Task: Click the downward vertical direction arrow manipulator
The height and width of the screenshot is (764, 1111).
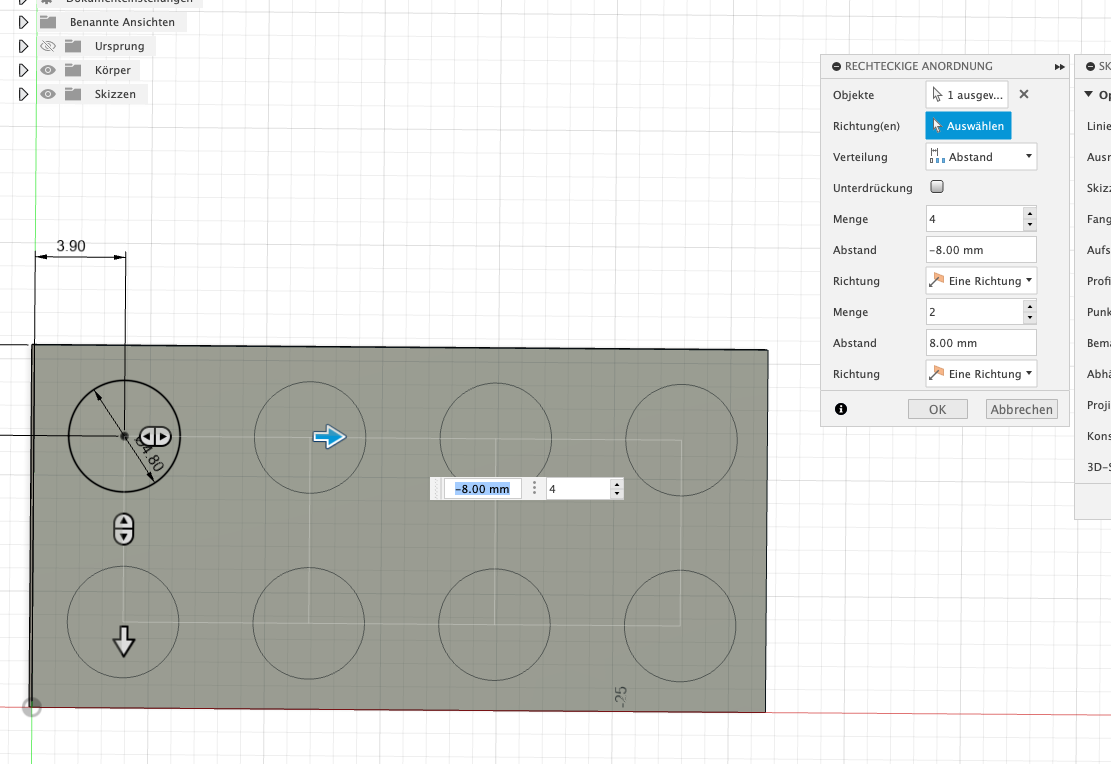Action: [123, 641]
